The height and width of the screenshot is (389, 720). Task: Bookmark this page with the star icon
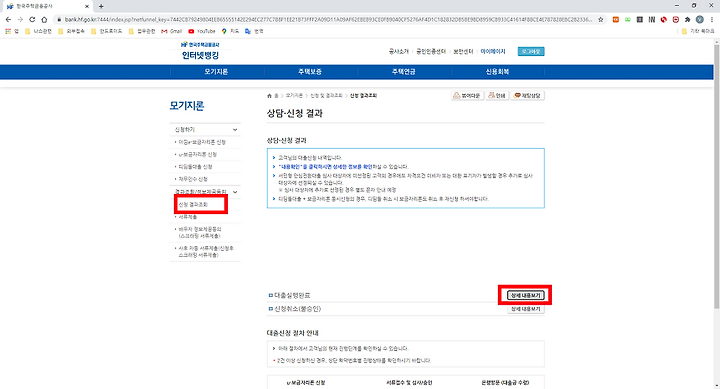tap(601, 19)
